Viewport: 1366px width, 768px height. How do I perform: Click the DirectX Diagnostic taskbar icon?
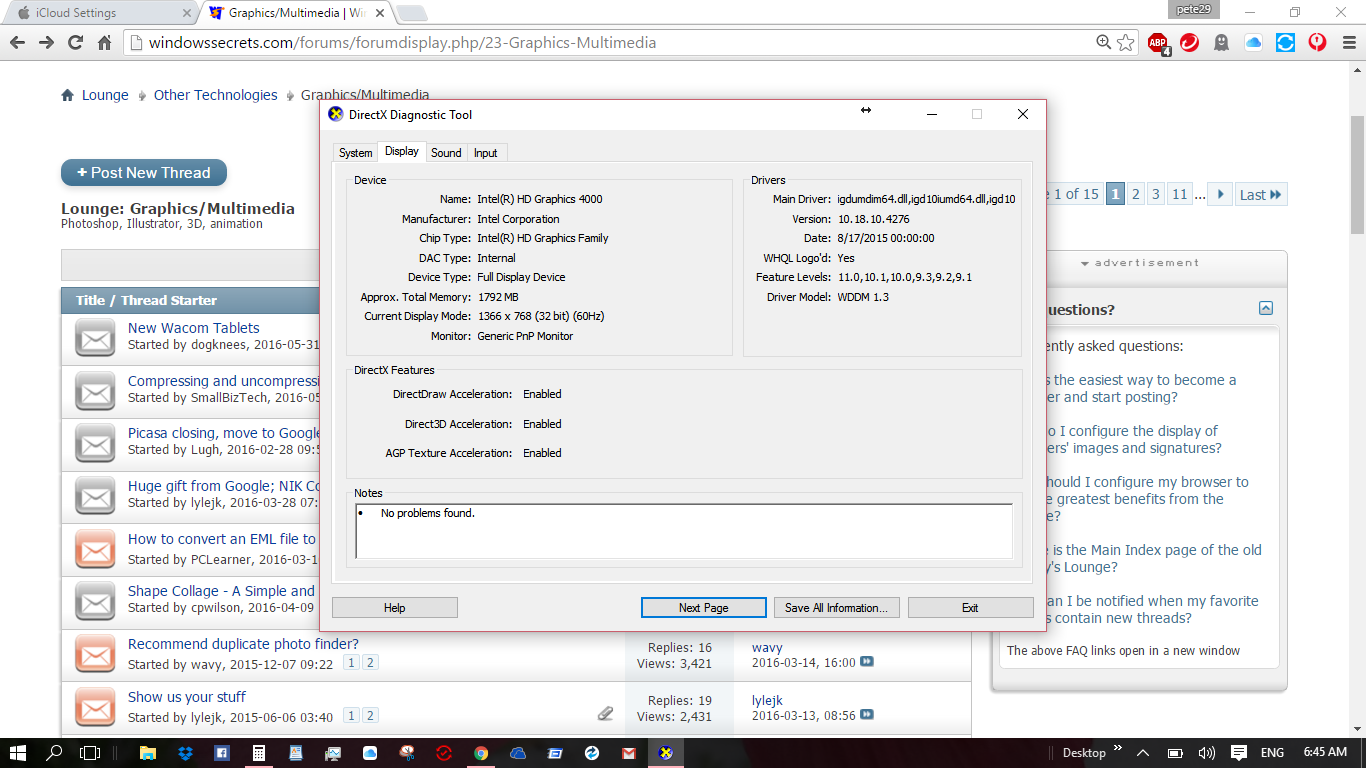[665, 752]
